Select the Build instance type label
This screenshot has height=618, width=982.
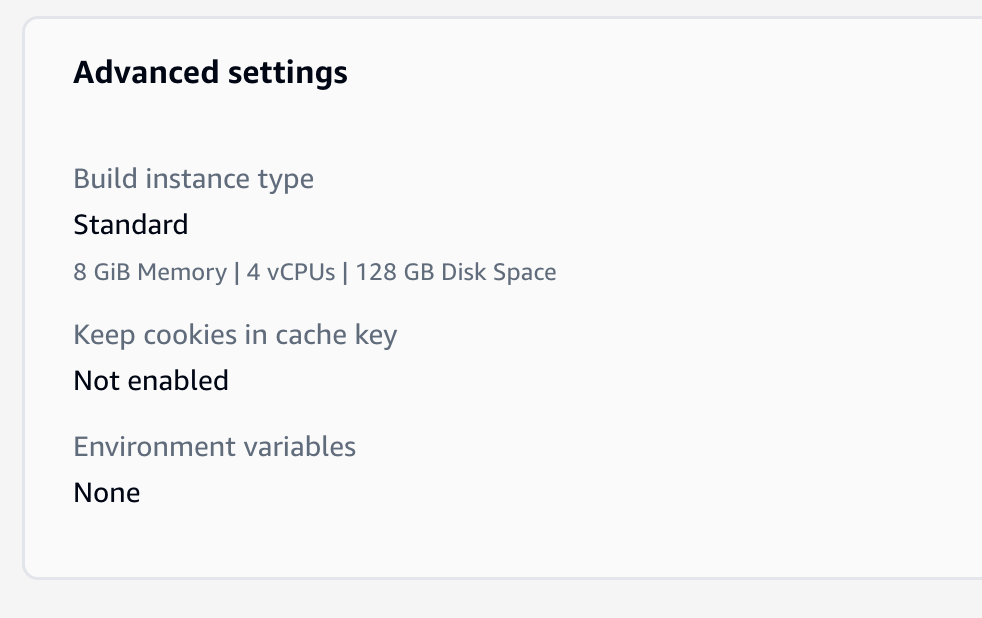[193, 179]
